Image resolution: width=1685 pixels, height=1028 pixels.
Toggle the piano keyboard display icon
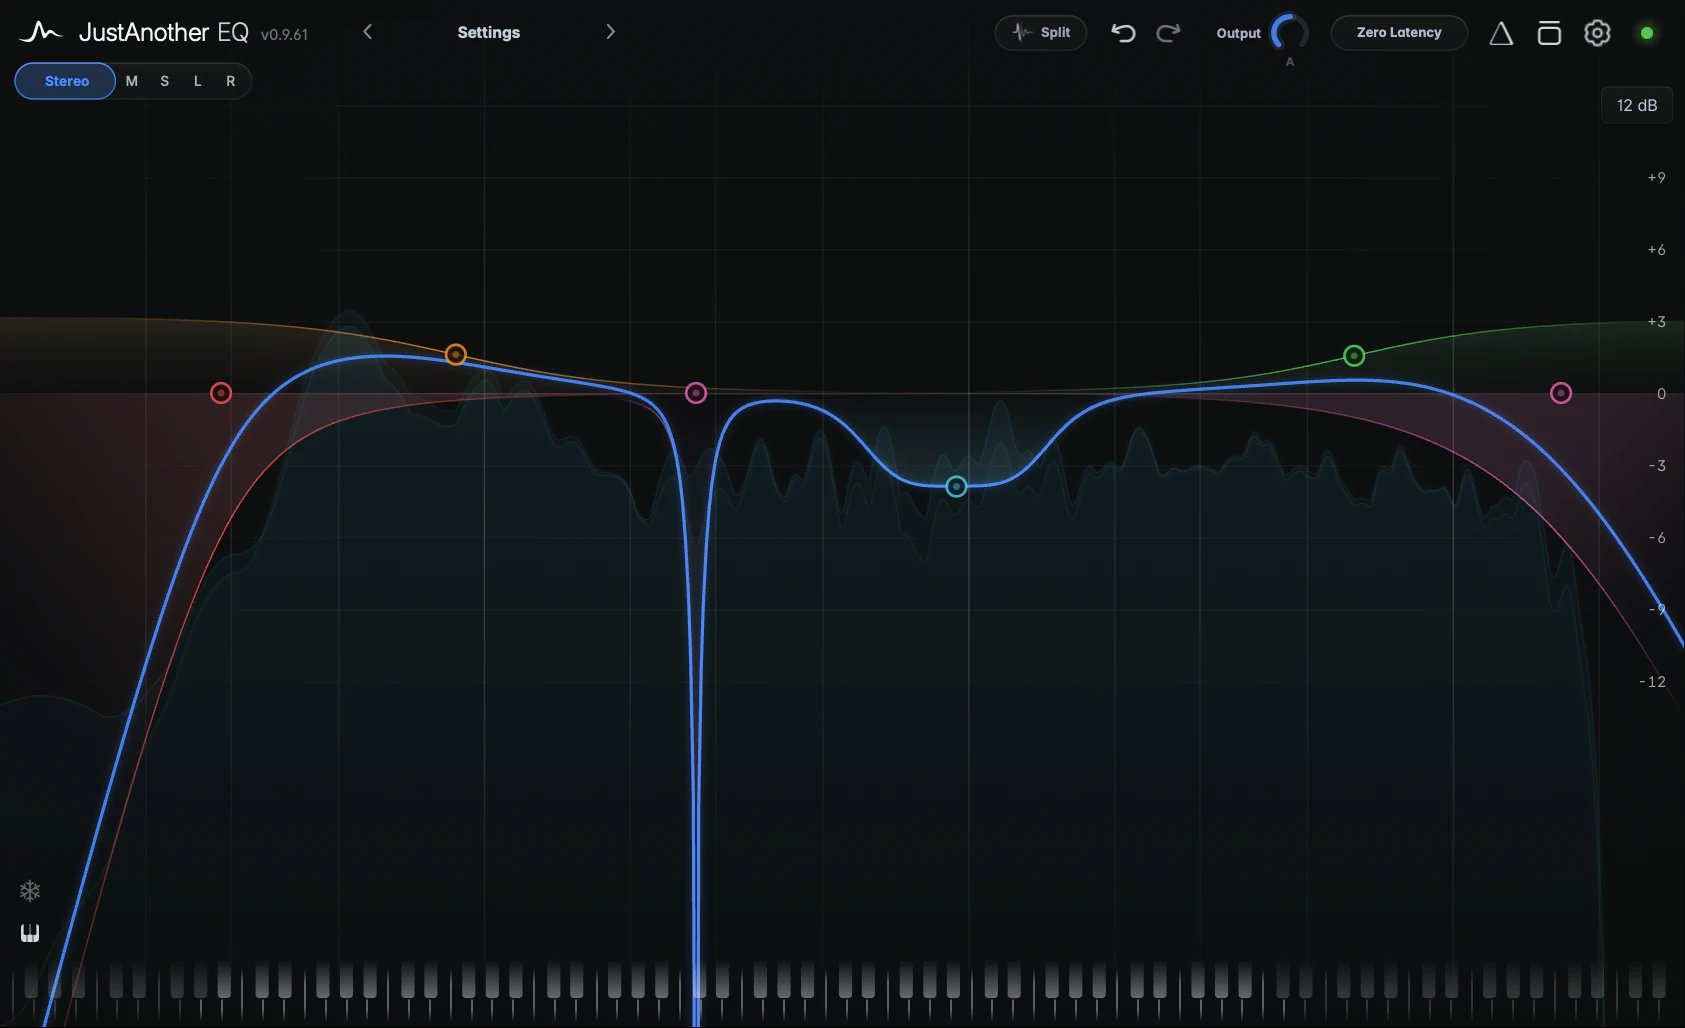click(x=30, y=933)
